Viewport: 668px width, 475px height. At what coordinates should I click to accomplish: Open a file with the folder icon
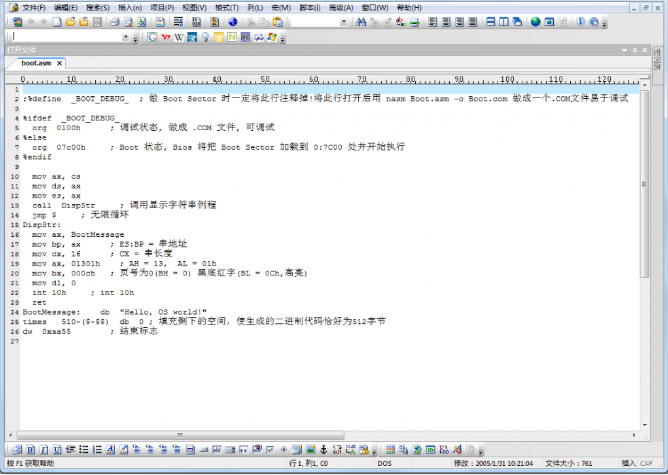70,22
